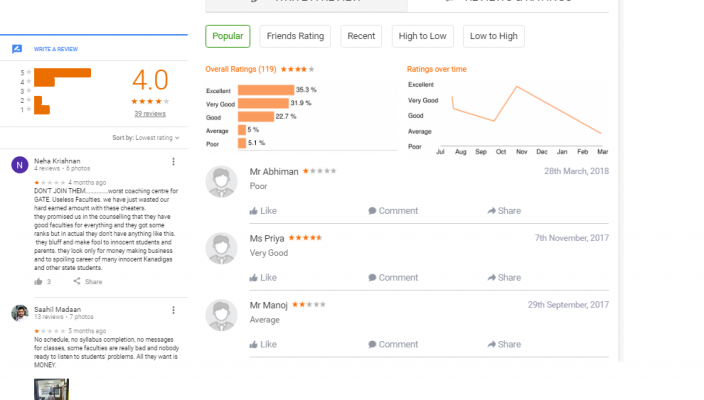Click the Mr Manoj reviewer name
The height and width of the screenshot is (400, 704).
tap(268, 305)
